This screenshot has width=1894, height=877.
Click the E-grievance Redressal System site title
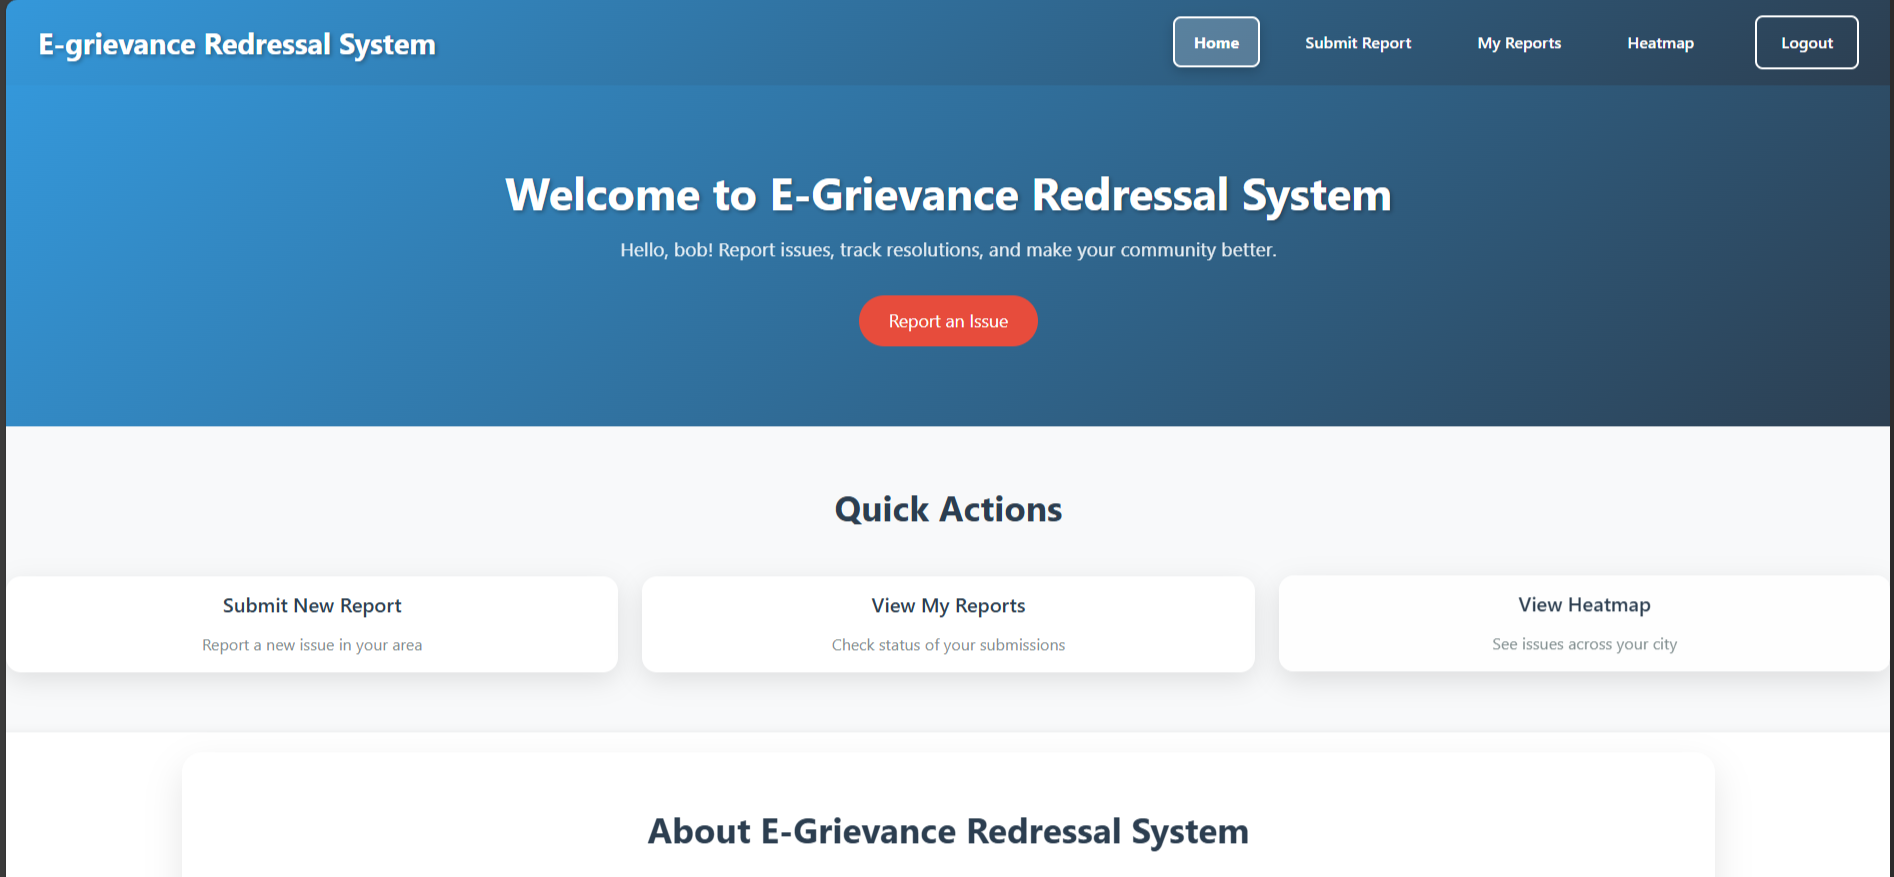pos(237,45)
